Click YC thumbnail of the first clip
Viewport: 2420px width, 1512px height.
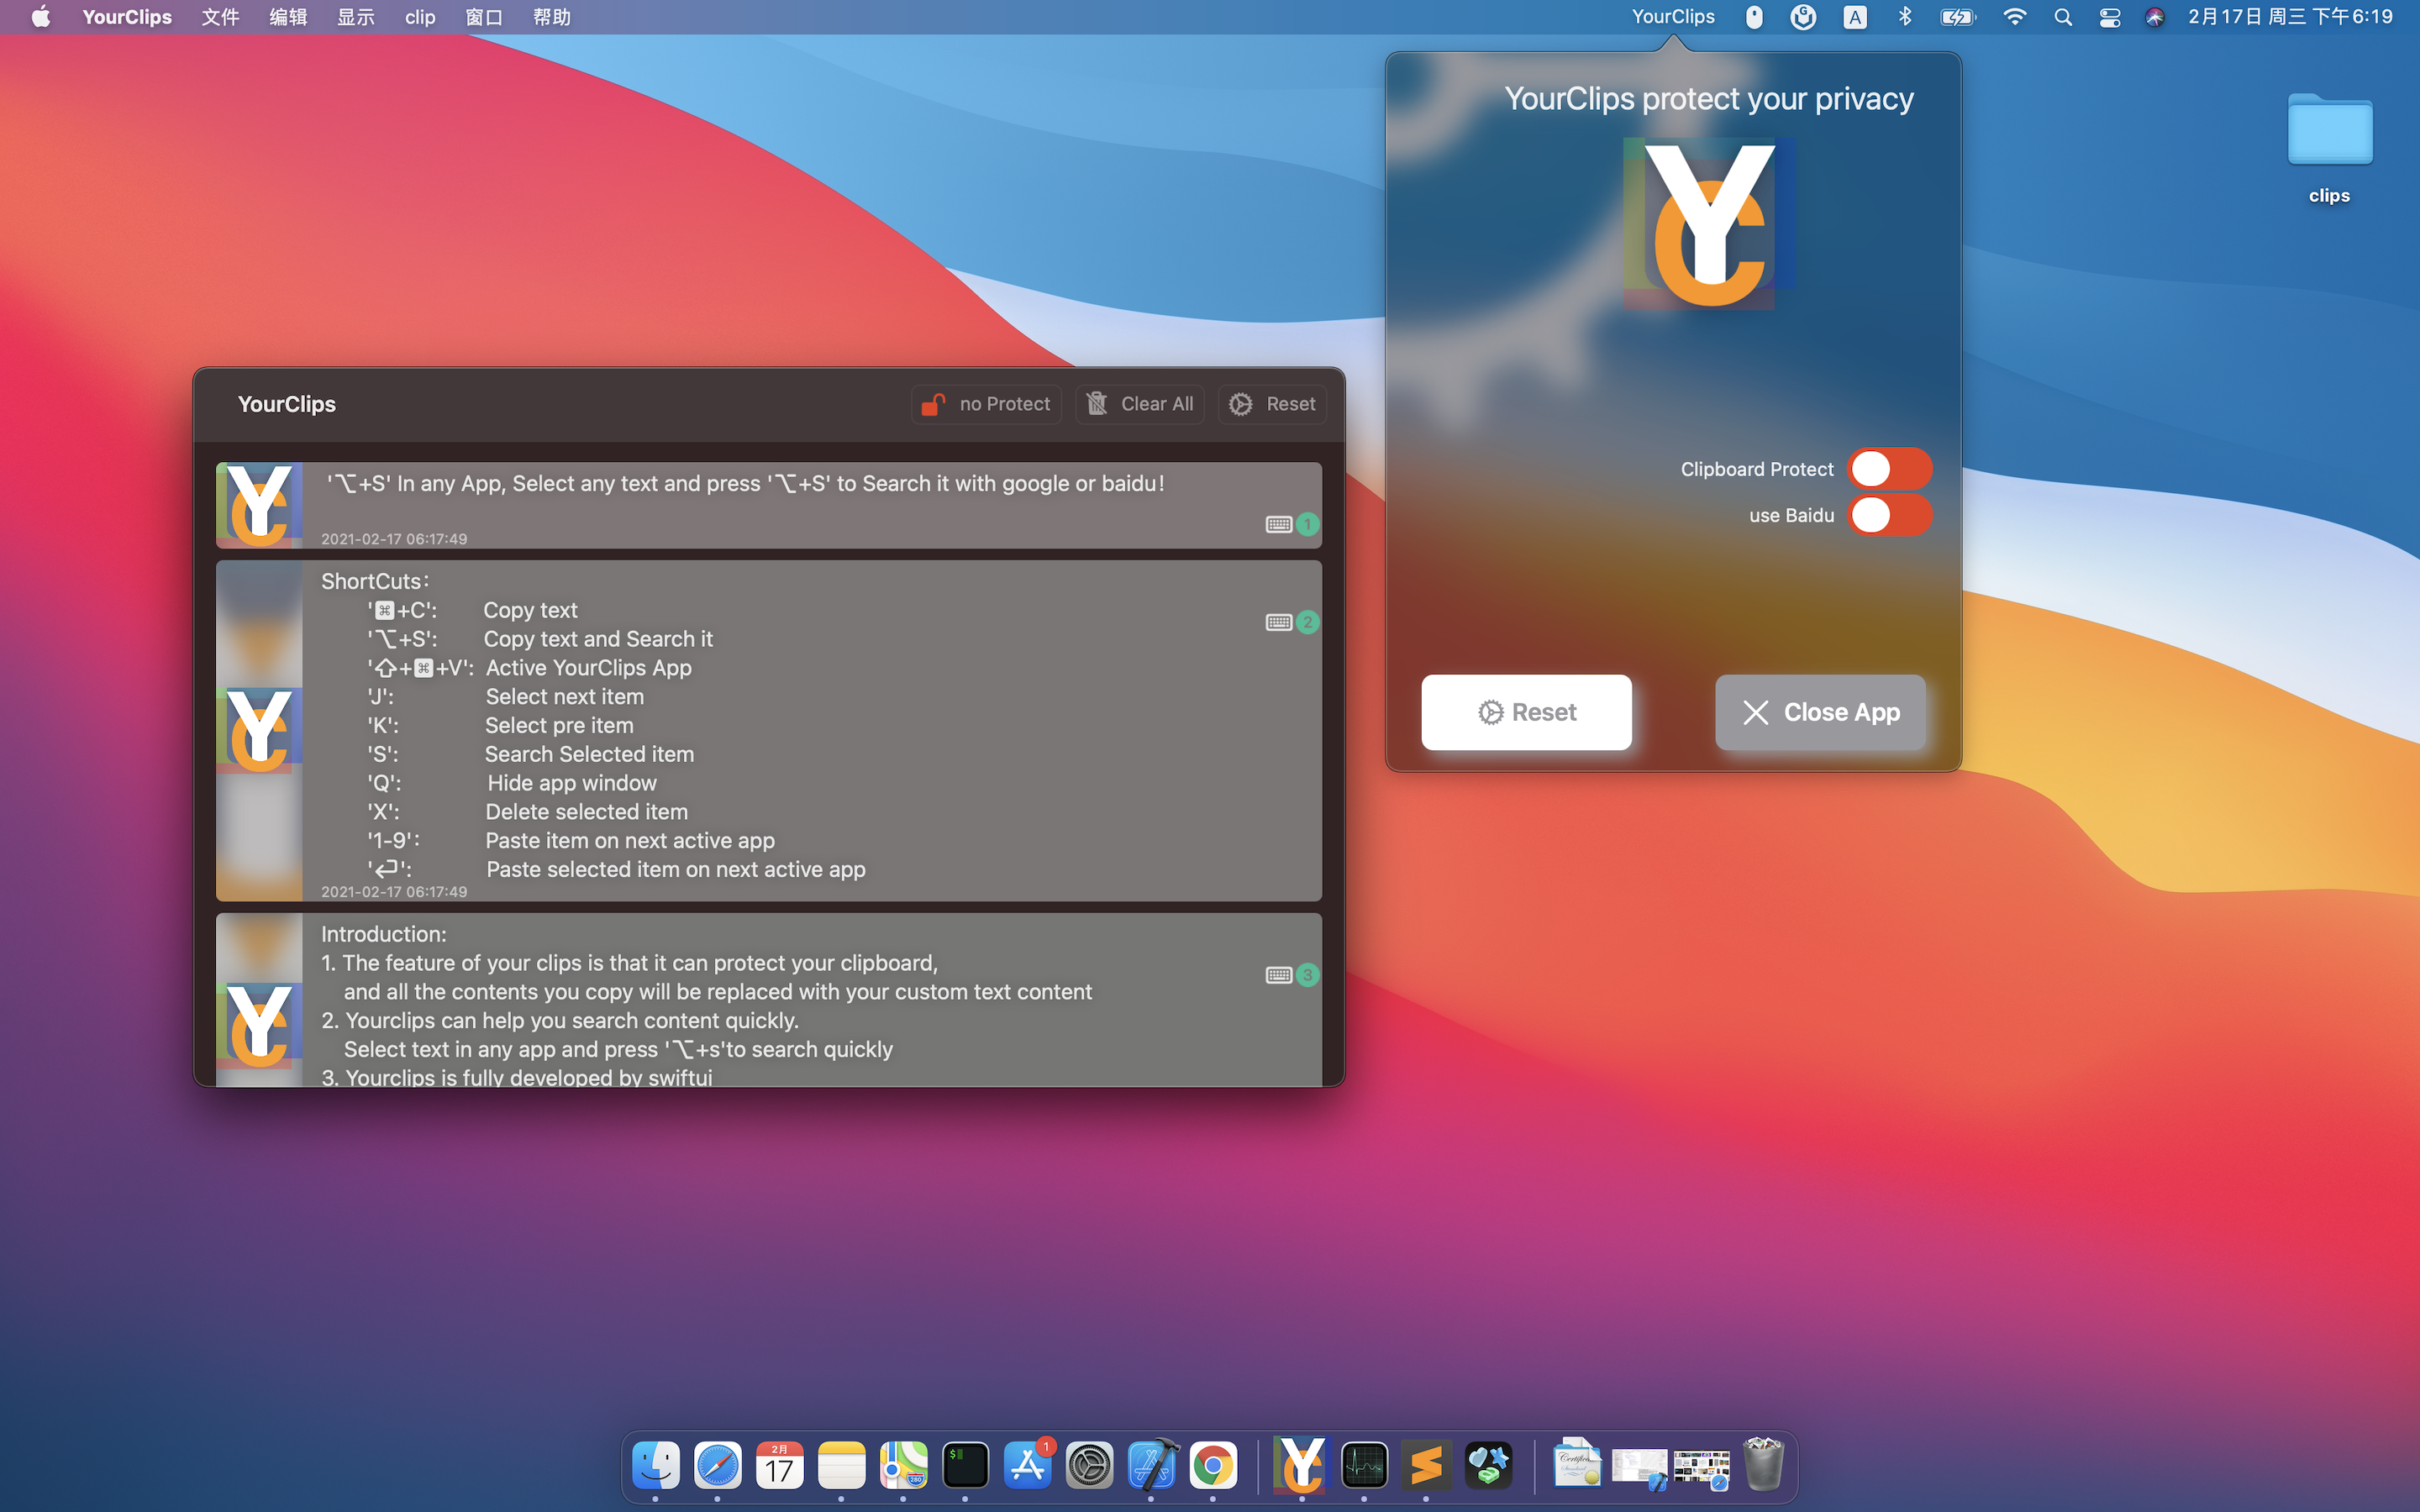259,505
